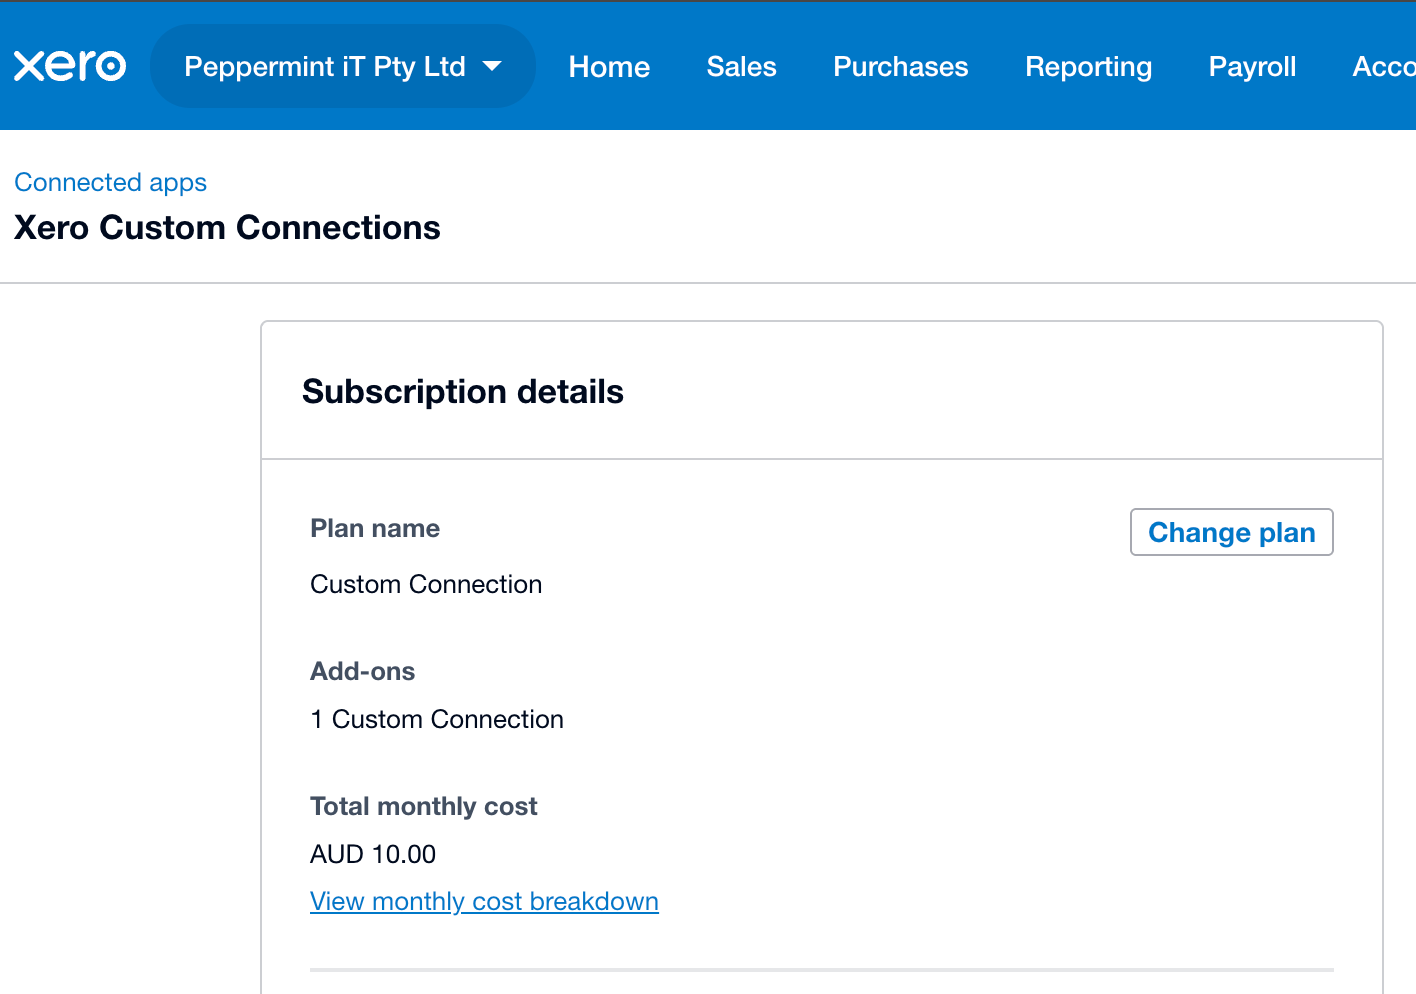Viewport: 1416px width, 994px height.
Task: Click the Plan name label
Action: tap(375, 528)
